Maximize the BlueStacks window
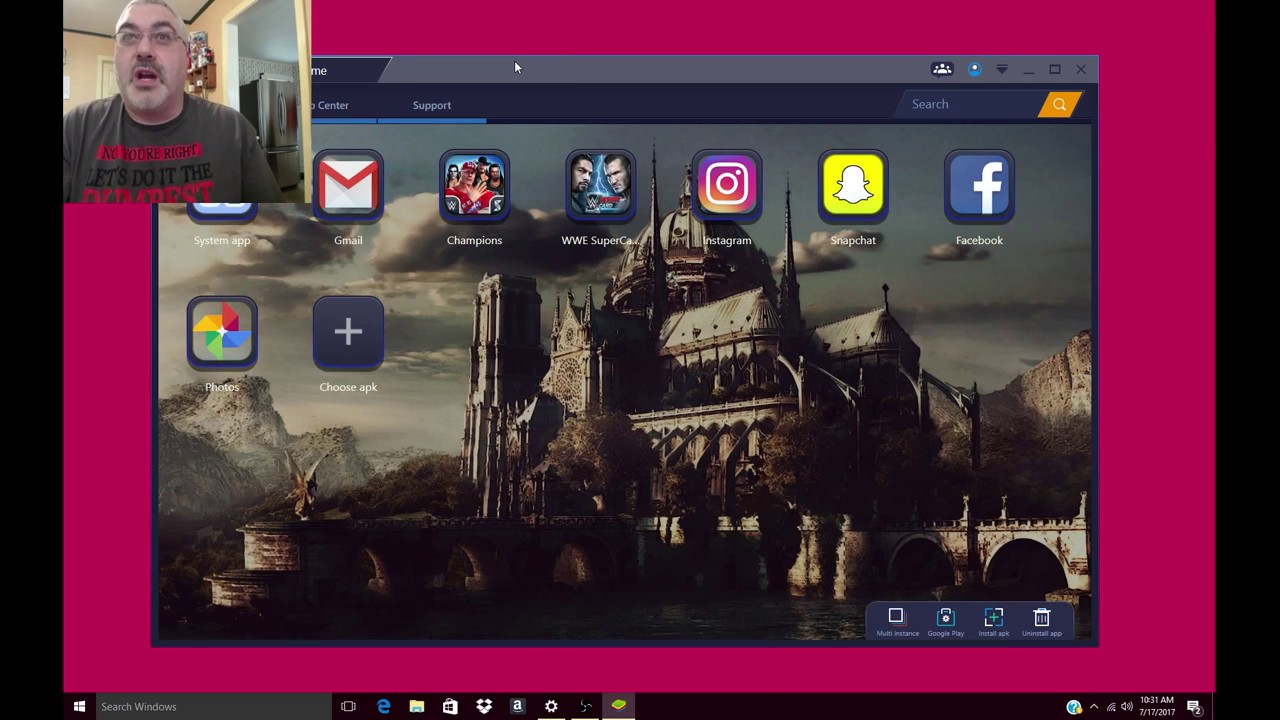This screenshot has width=1280, height=720. click(1054, 69)
